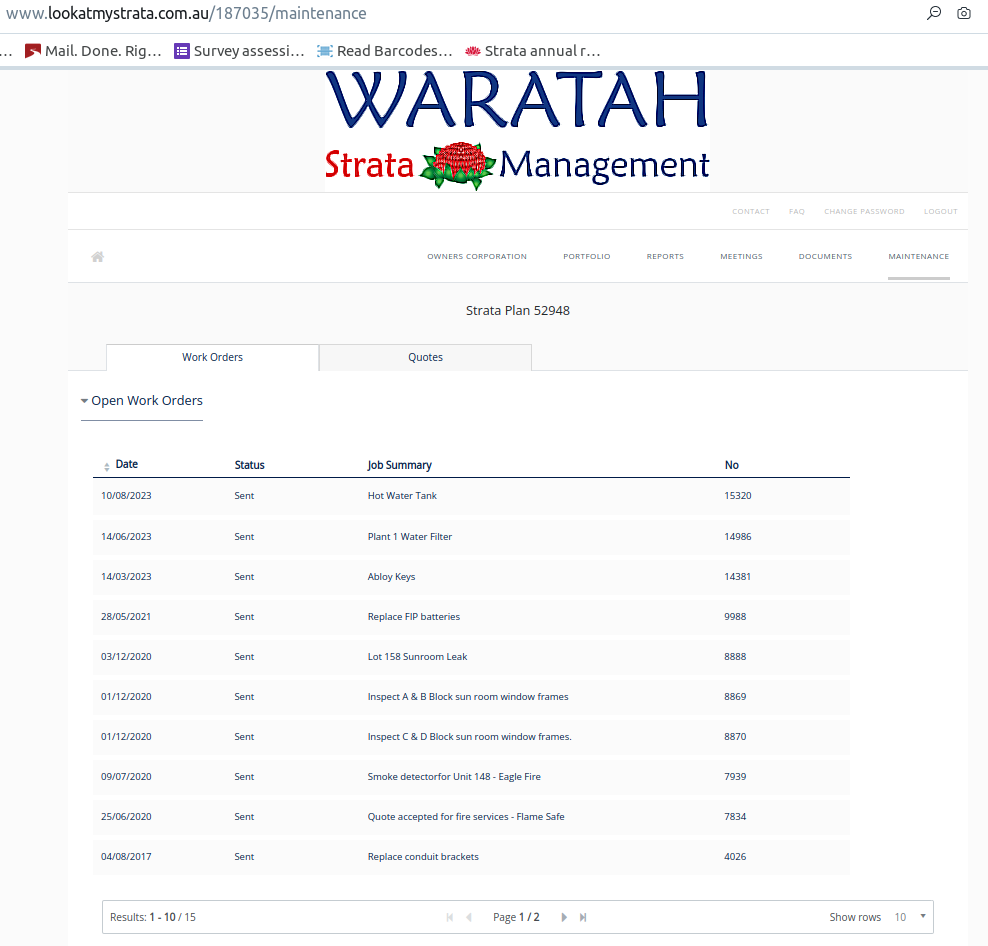This screenshot has width=988, height=946.
Task: Click the date 03/12/2020
Action: [126, 657]
